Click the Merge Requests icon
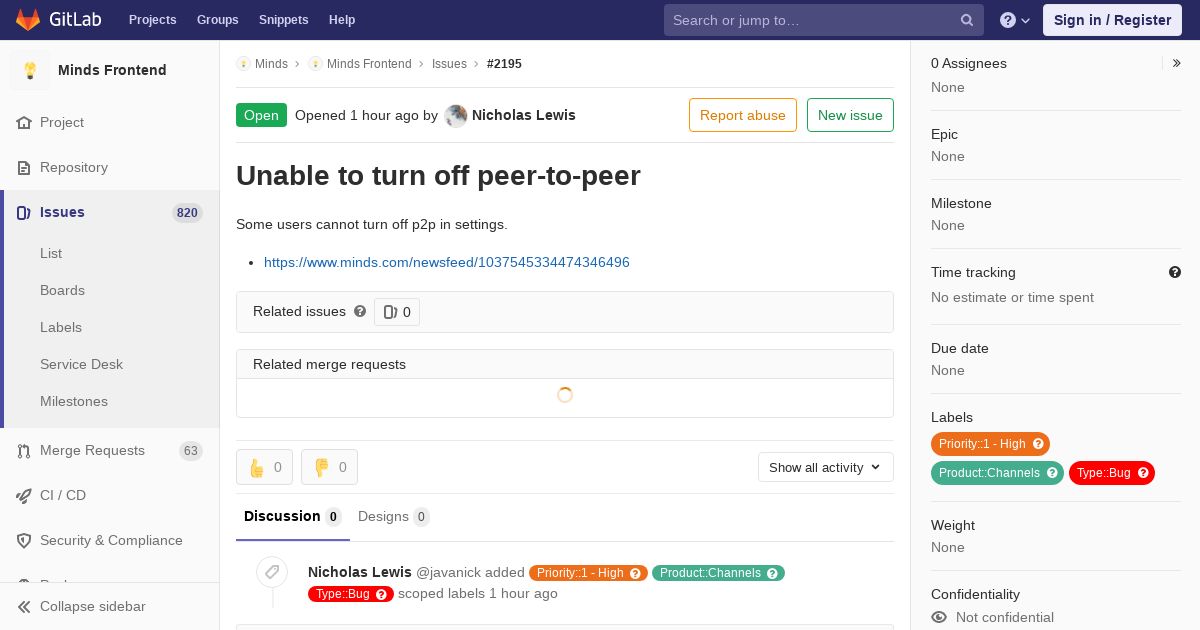1200x630 pixels. pos(24,451)
